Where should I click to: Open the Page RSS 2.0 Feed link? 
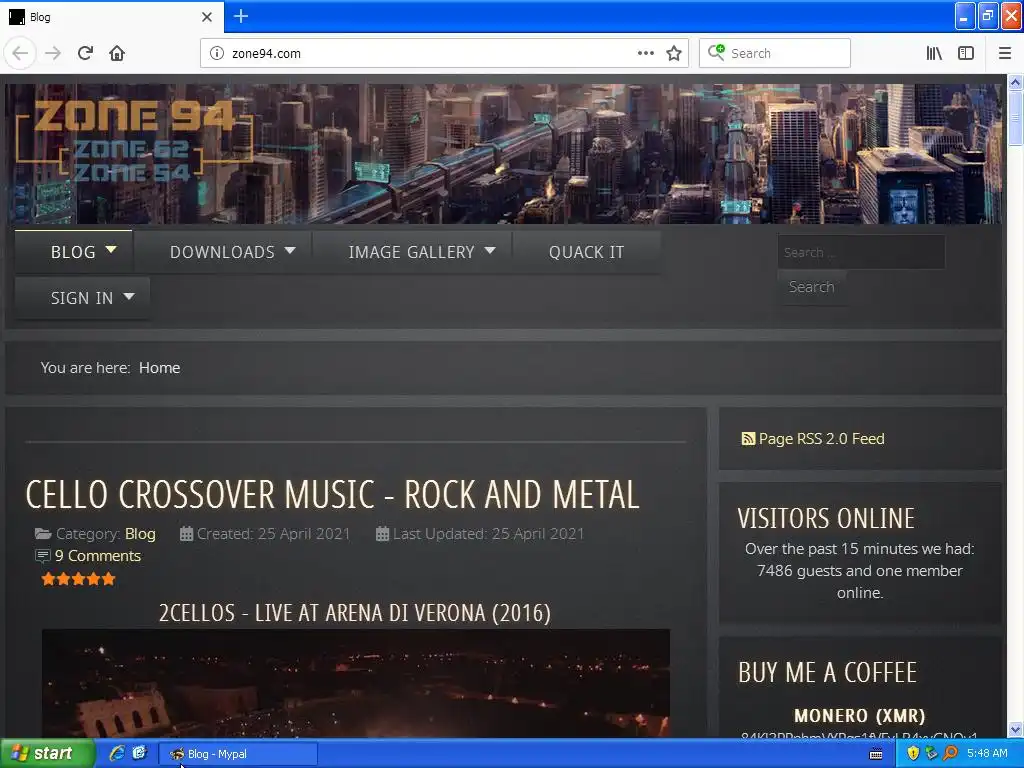point(822,439)
